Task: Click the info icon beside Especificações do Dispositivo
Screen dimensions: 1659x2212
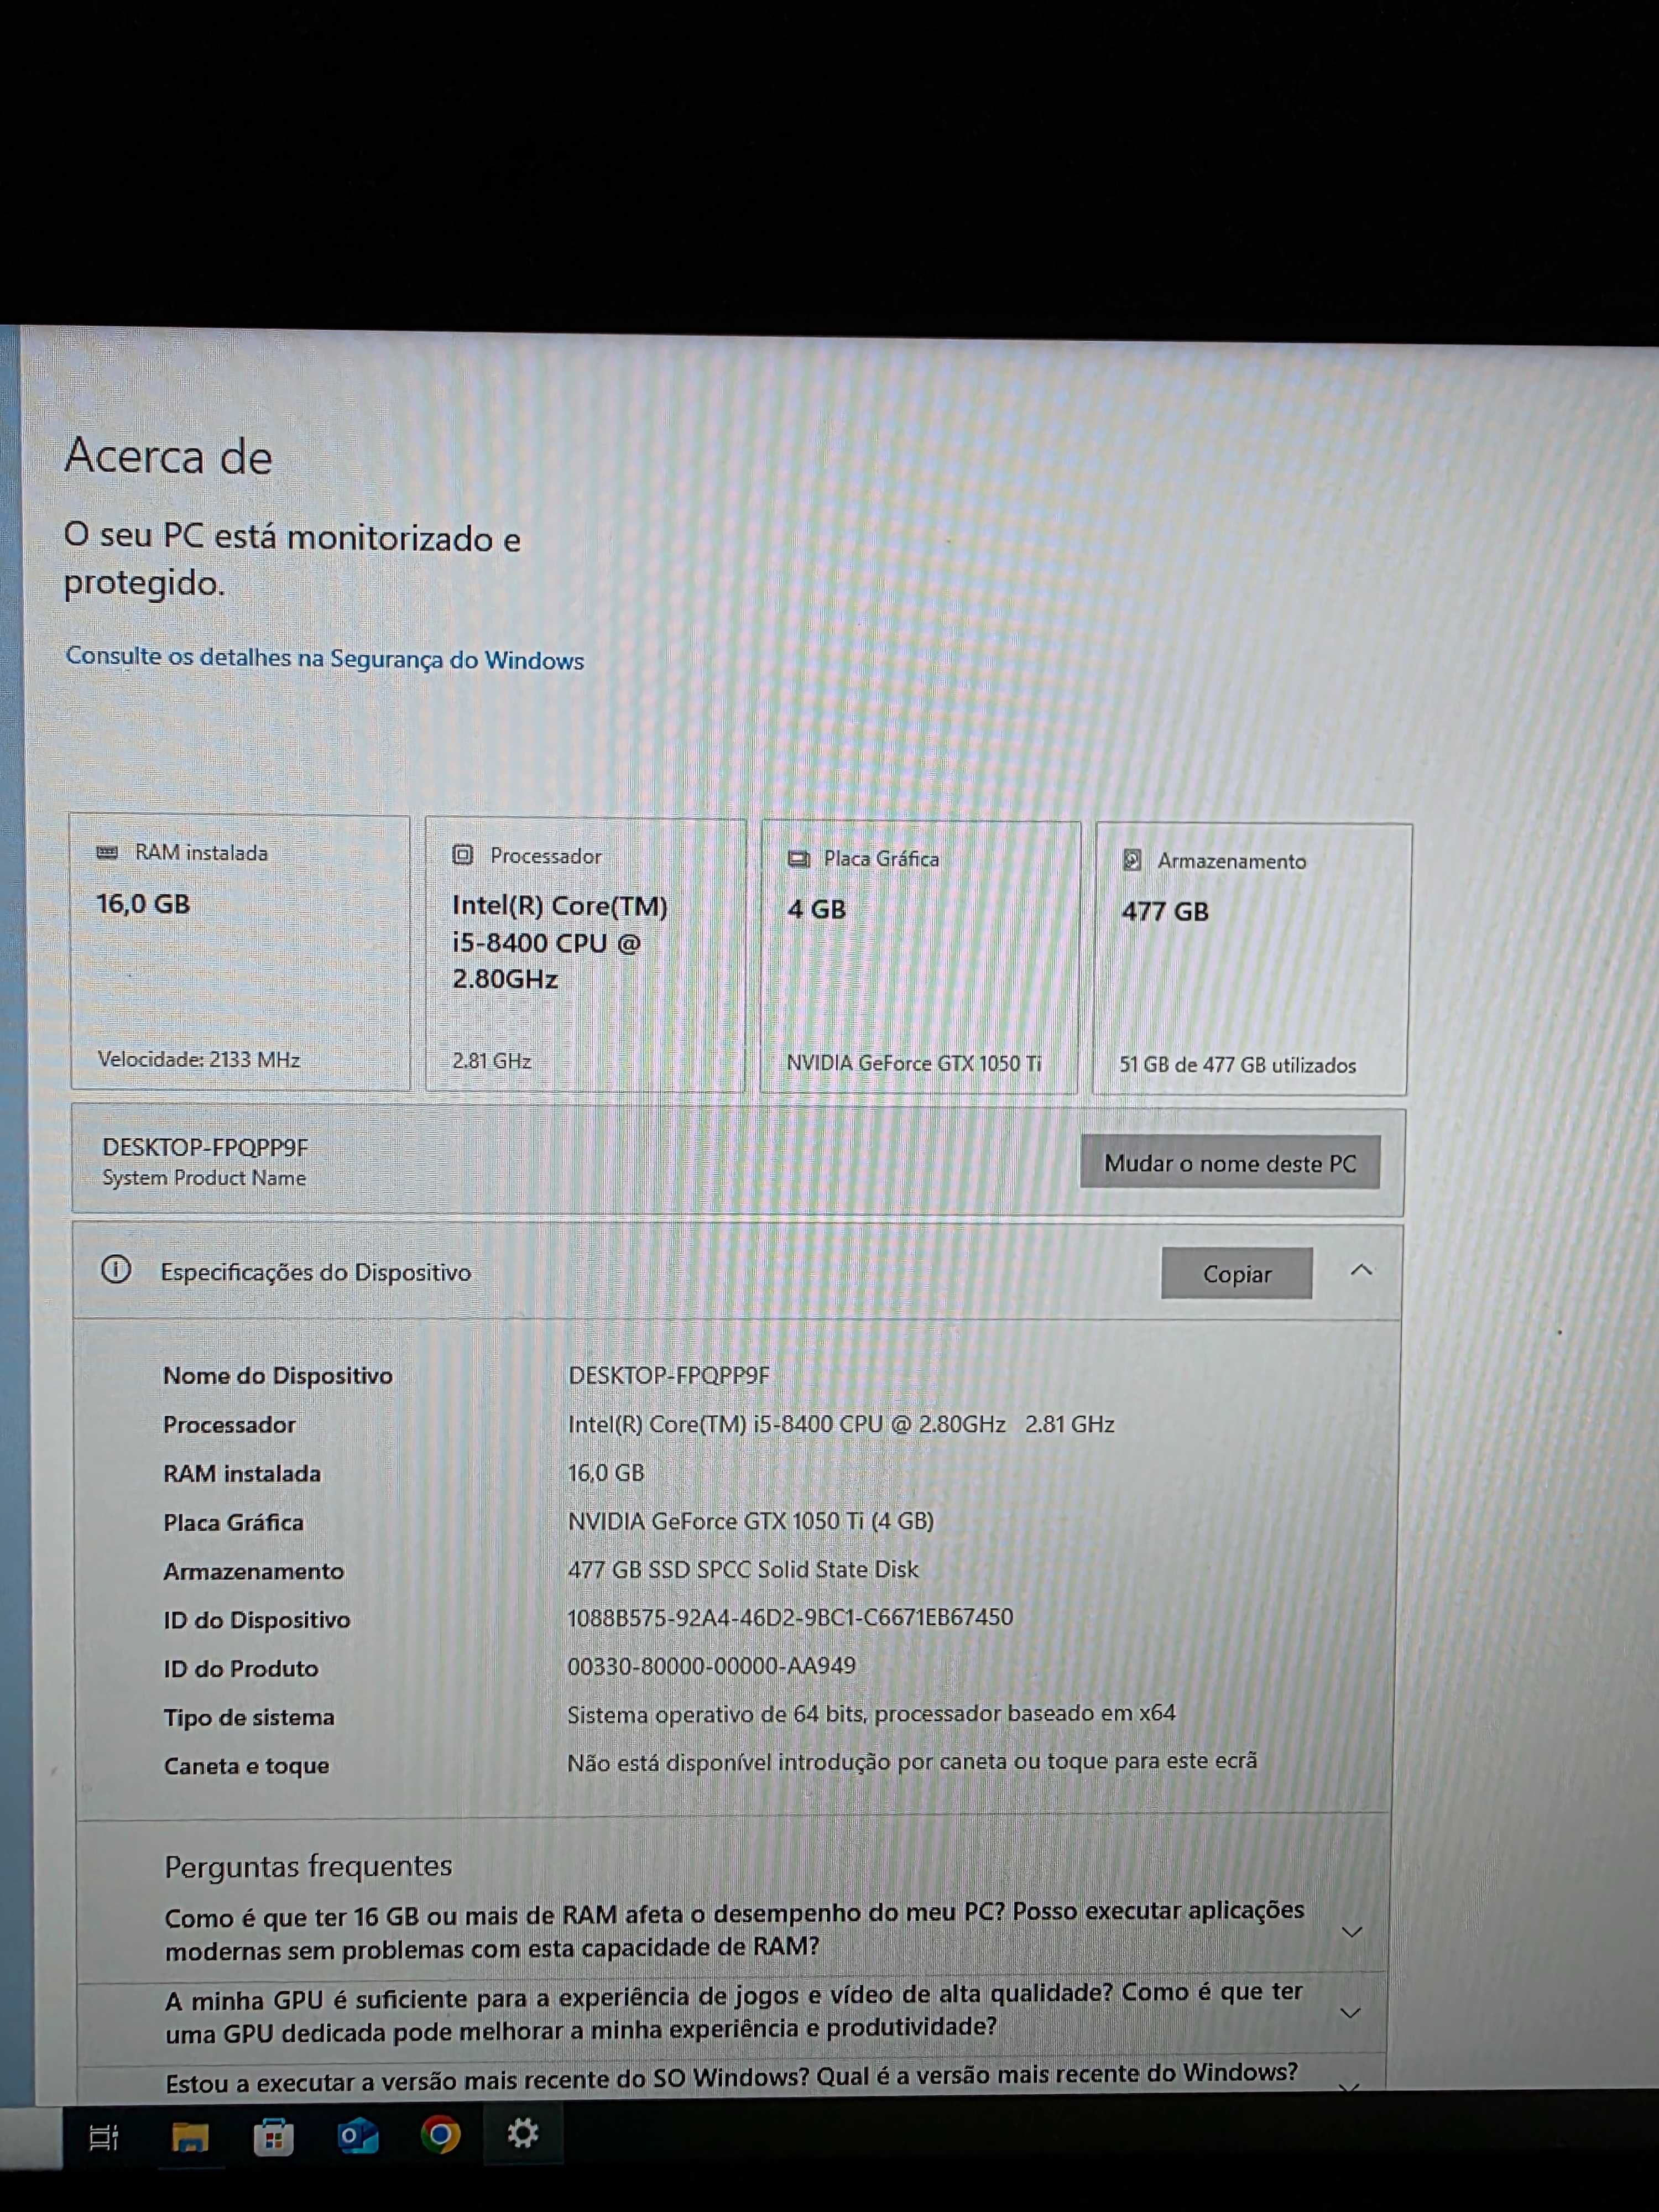Action: click(x=116, y=1270)
